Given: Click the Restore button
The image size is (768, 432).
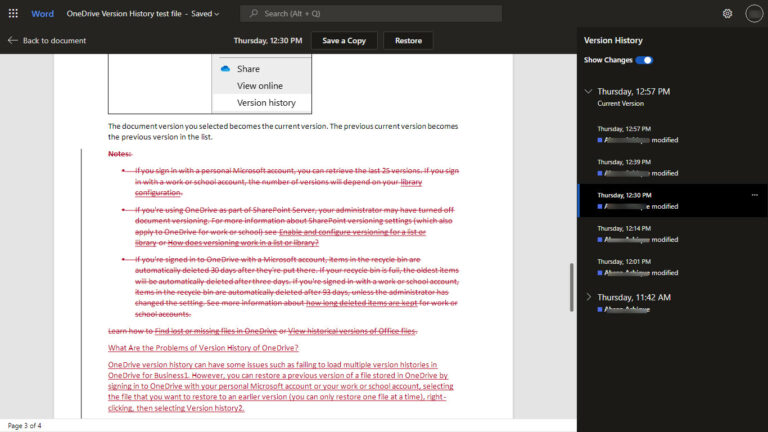Looking at the screenshot, I should tap(408, 41).
